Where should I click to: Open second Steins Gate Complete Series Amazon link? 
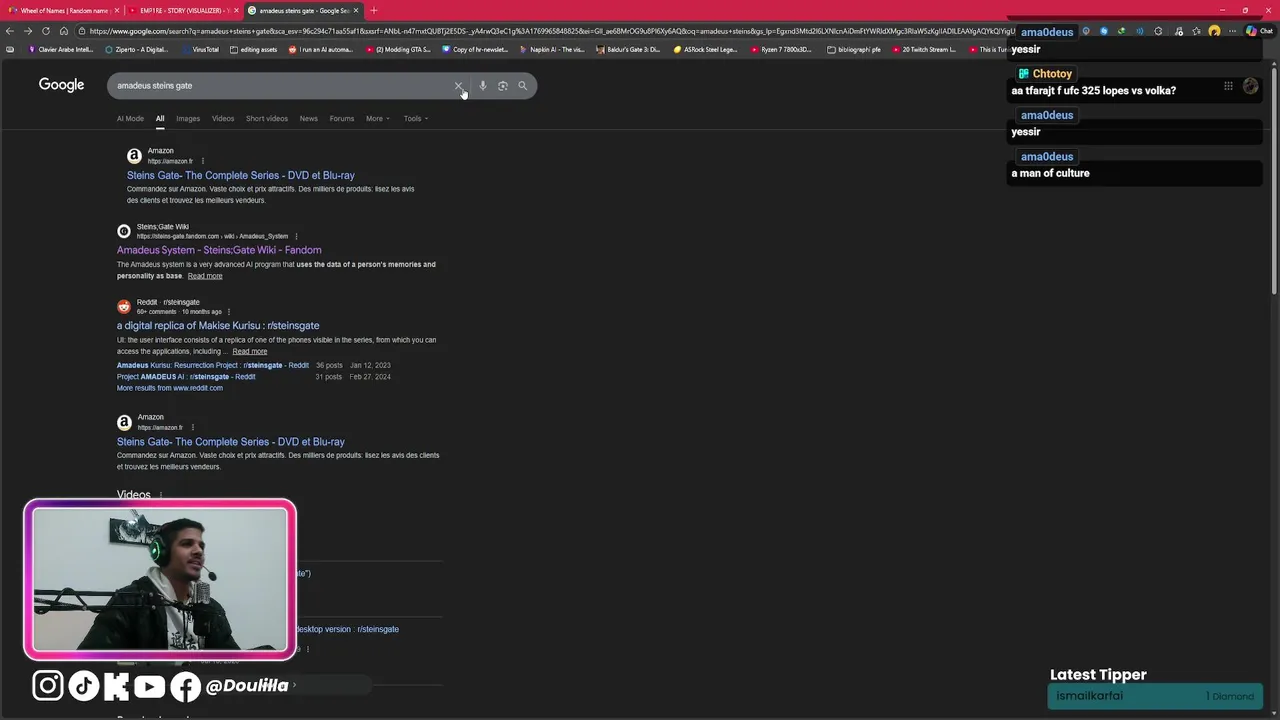point(231,442)
